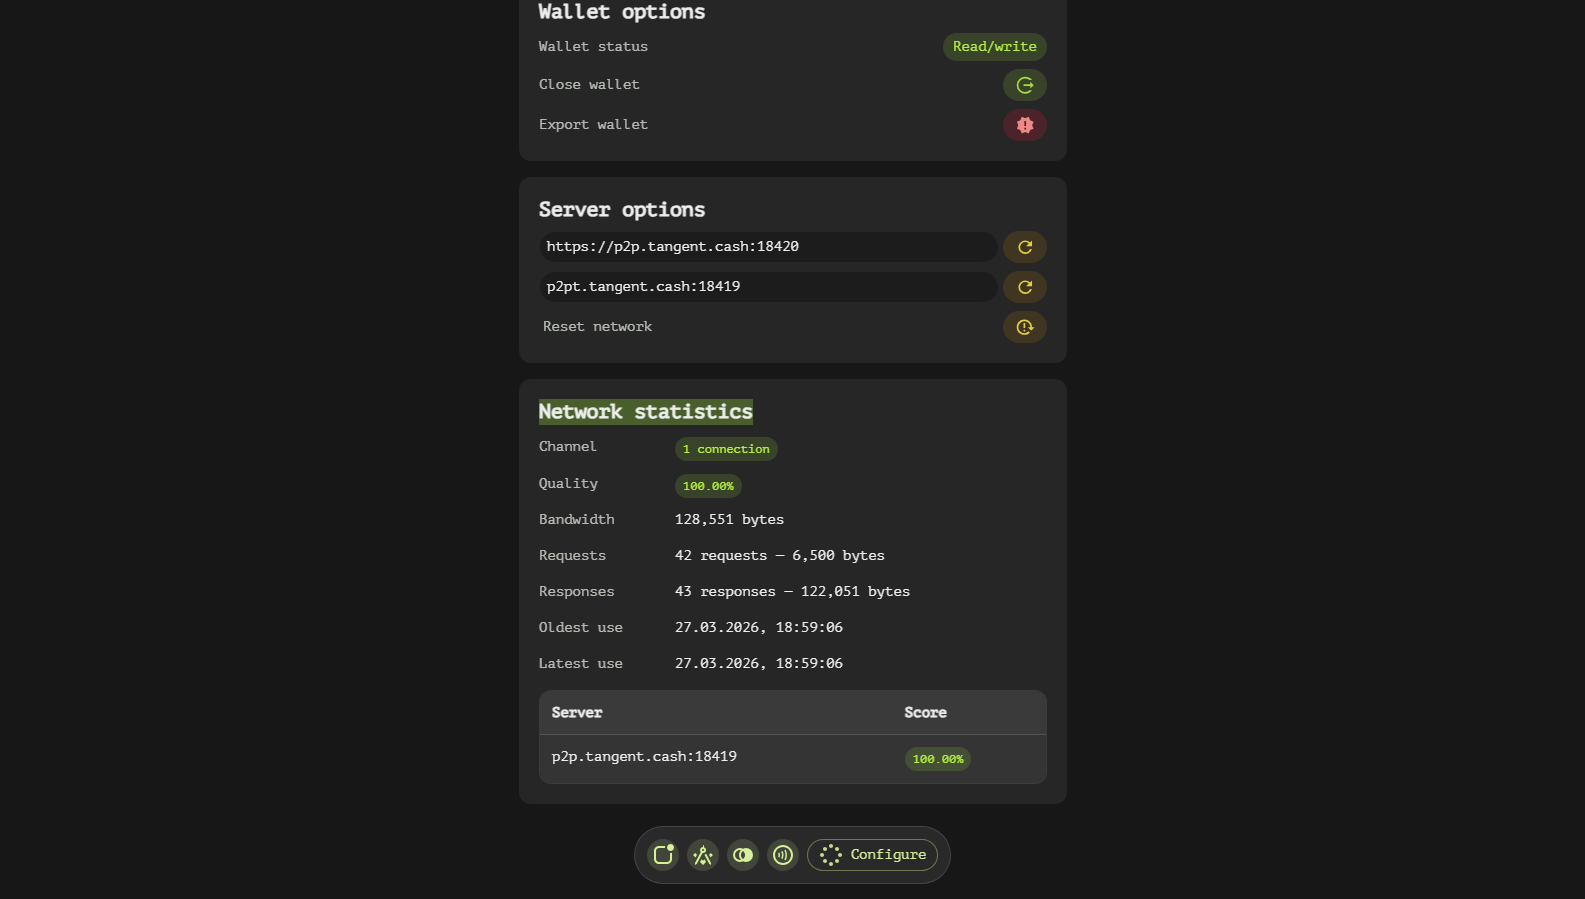
Task: Open the contactless waves icon
Action: pyautogui.click(x=783, y=855)
